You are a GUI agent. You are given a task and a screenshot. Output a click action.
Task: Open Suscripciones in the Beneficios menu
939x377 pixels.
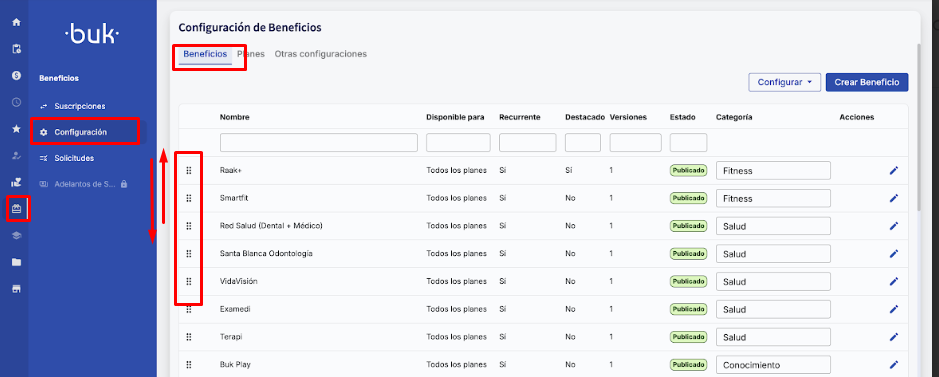[x=80, y=106]
